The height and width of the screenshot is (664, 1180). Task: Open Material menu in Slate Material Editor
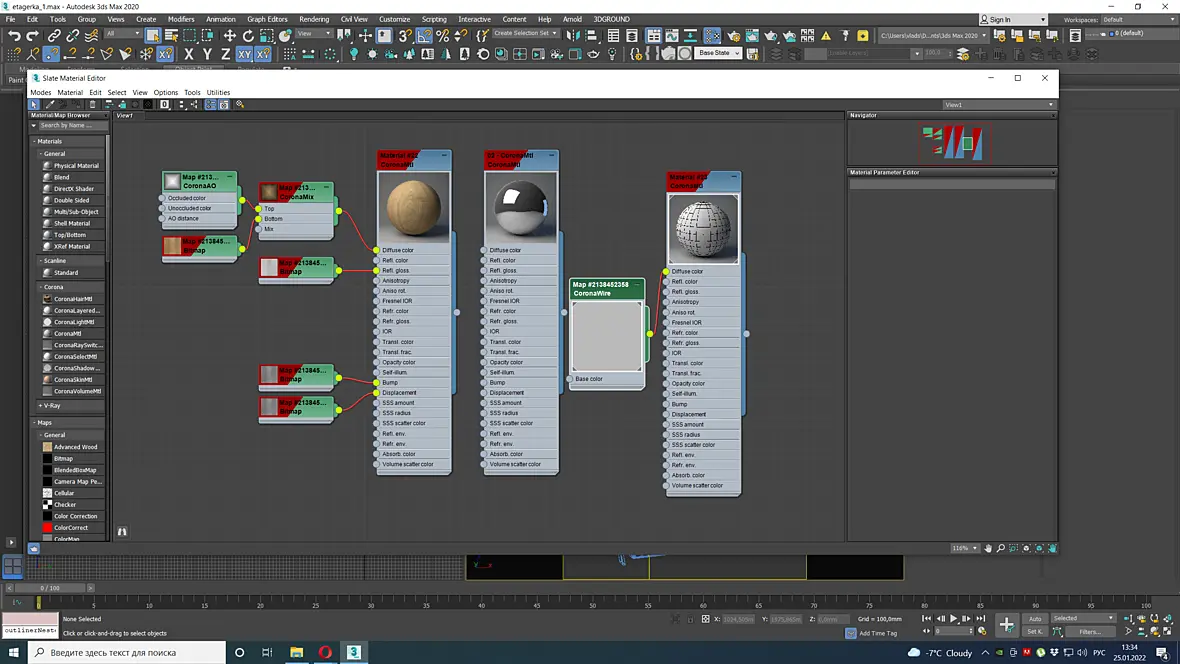coord(70,93)
